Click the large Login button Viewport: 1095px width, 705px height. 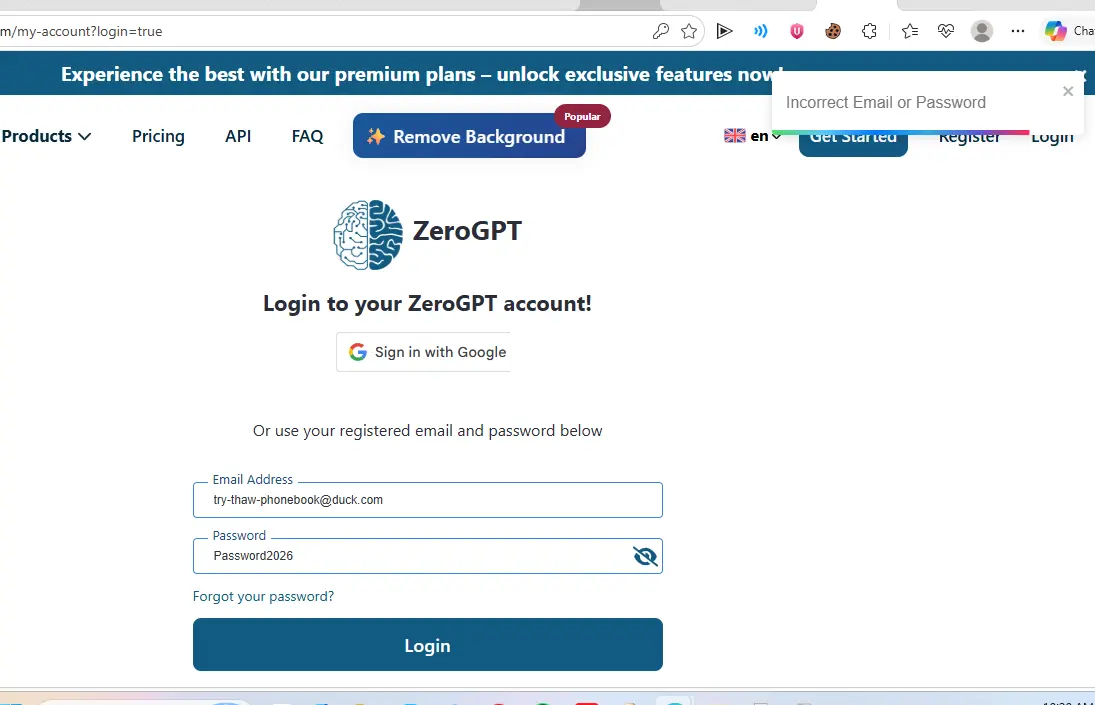point(427,644)
